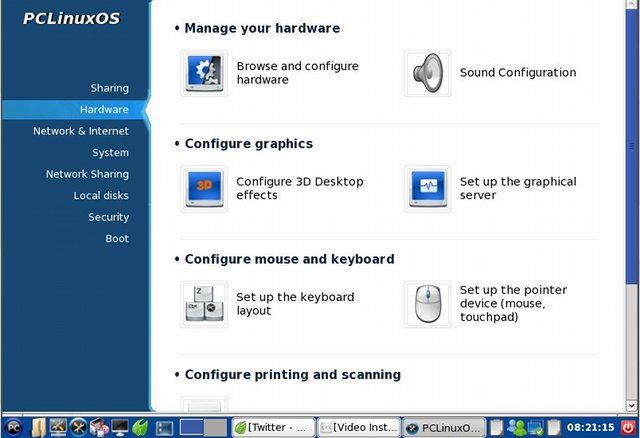Open the network monitor tray icon

click(535, 428)
